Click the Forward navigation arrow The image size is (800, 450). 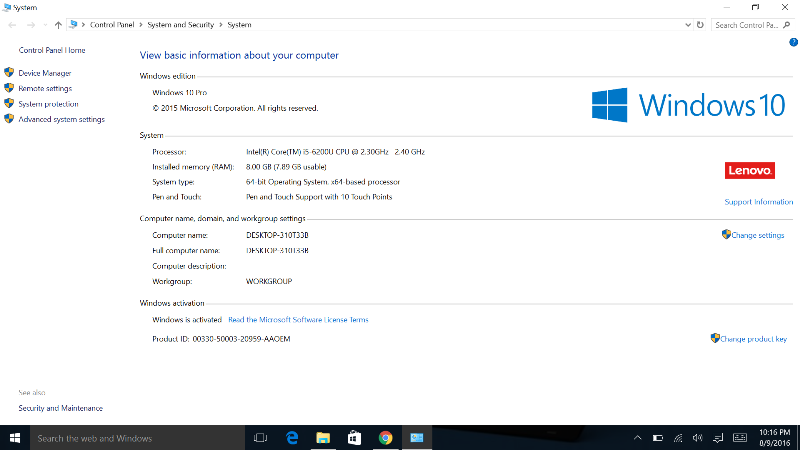click(31, 24)
